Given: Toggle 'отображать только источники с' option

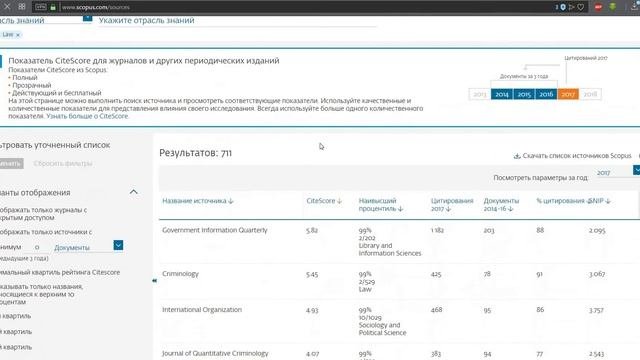Looking at the screenshot, I should click(46, 232).
